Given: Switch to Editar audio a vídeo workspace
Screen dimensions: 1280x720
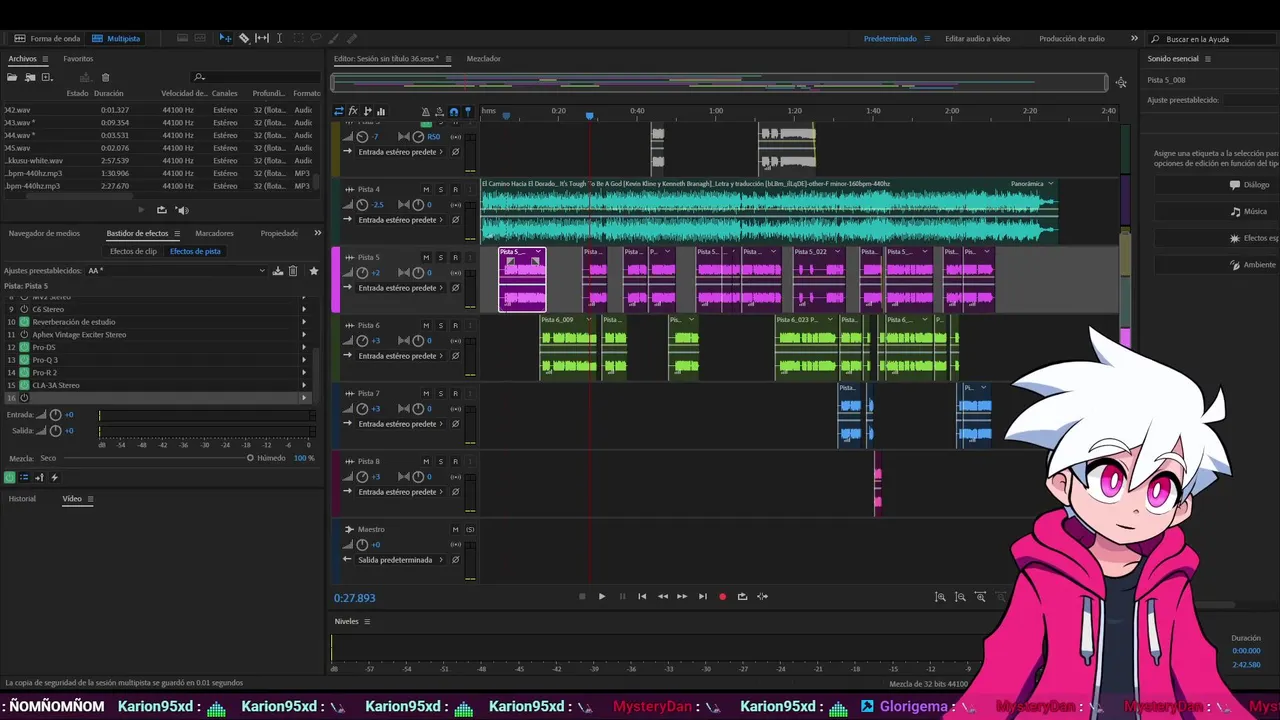Looking at the screenshot, I should pyautogui.click(x=977, y=38).
